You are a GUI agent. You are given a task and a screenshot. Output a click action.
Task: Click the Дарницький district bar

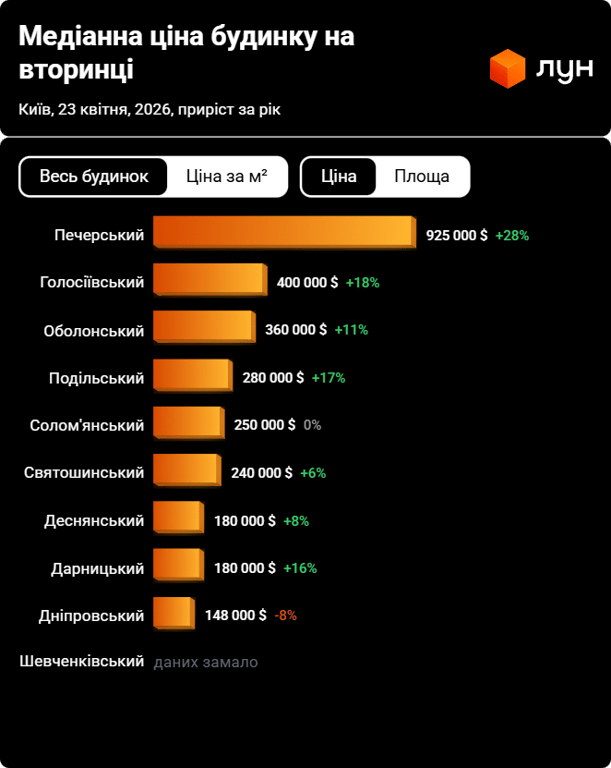click(178, 568)
